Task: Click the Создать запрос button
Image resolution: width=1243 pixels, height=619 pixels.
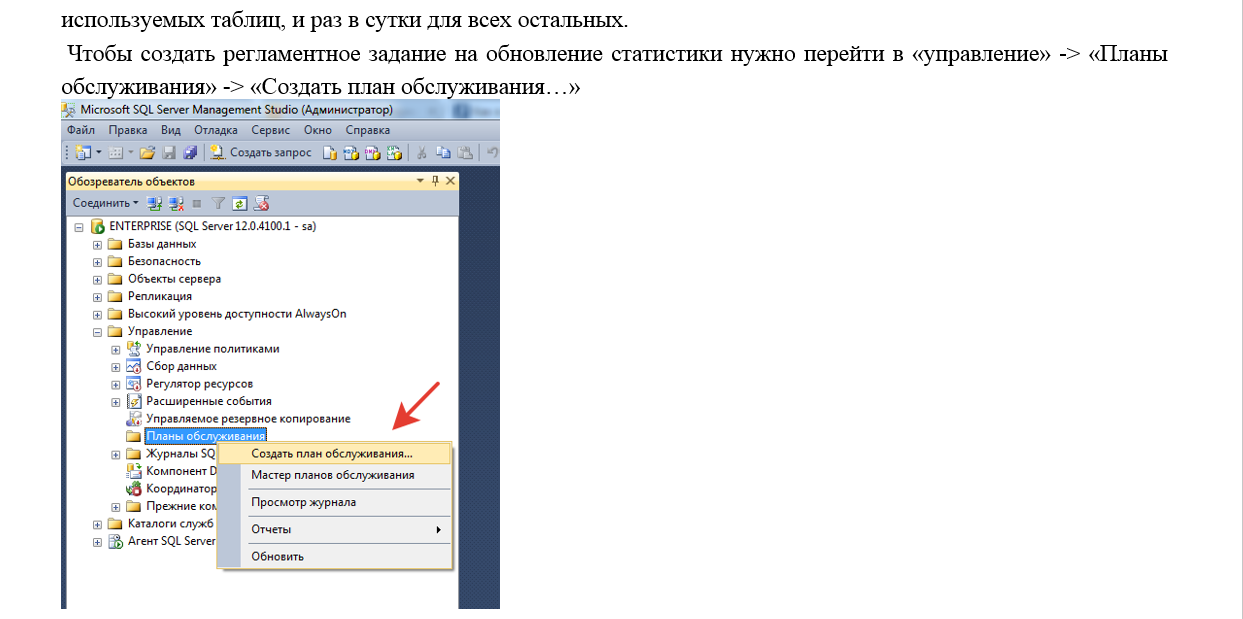Action: point(261,153)
